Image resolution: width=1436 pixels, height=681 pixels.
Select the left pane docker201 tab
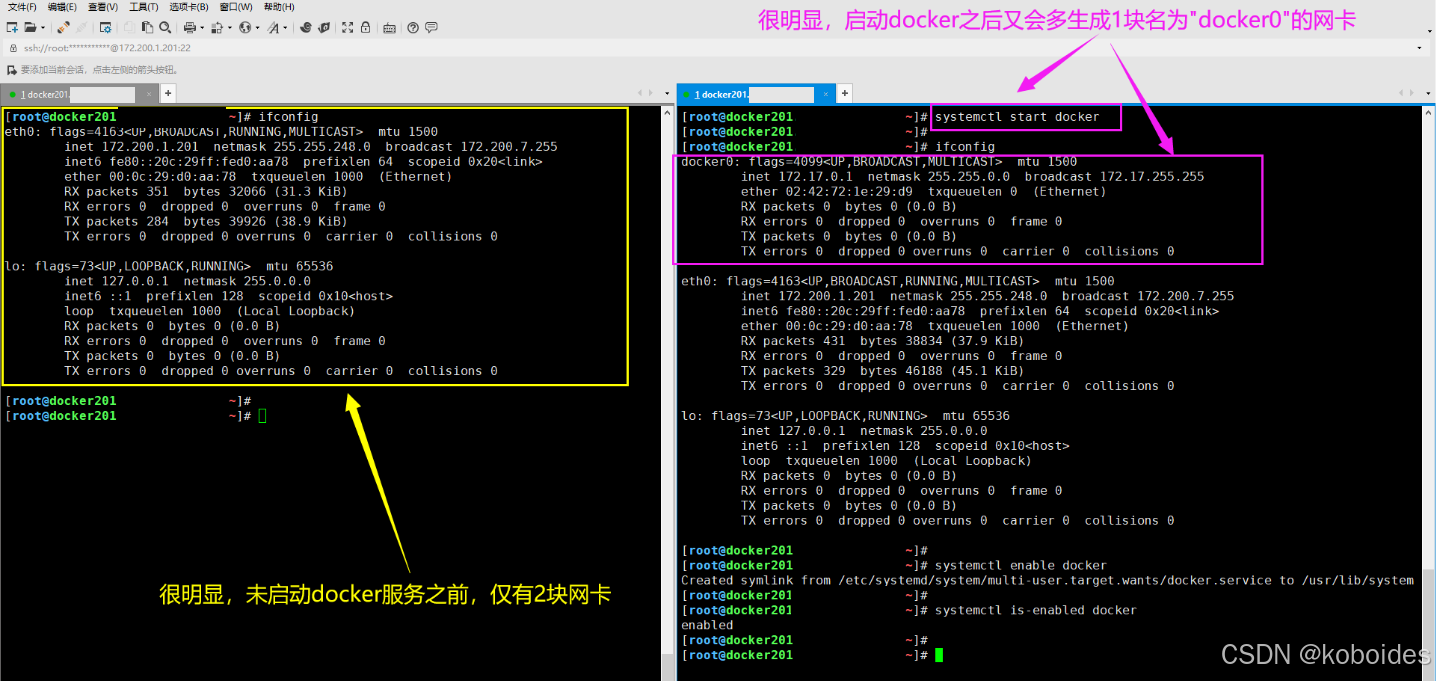(x=80, y=94)
